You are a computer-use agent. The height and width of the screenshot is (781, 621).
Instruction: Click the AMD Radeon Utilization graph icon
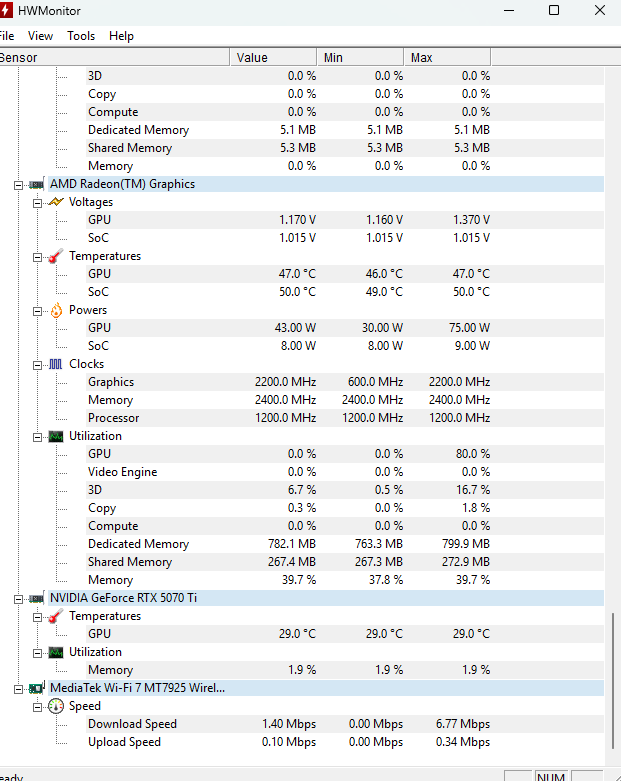point(56,437)
